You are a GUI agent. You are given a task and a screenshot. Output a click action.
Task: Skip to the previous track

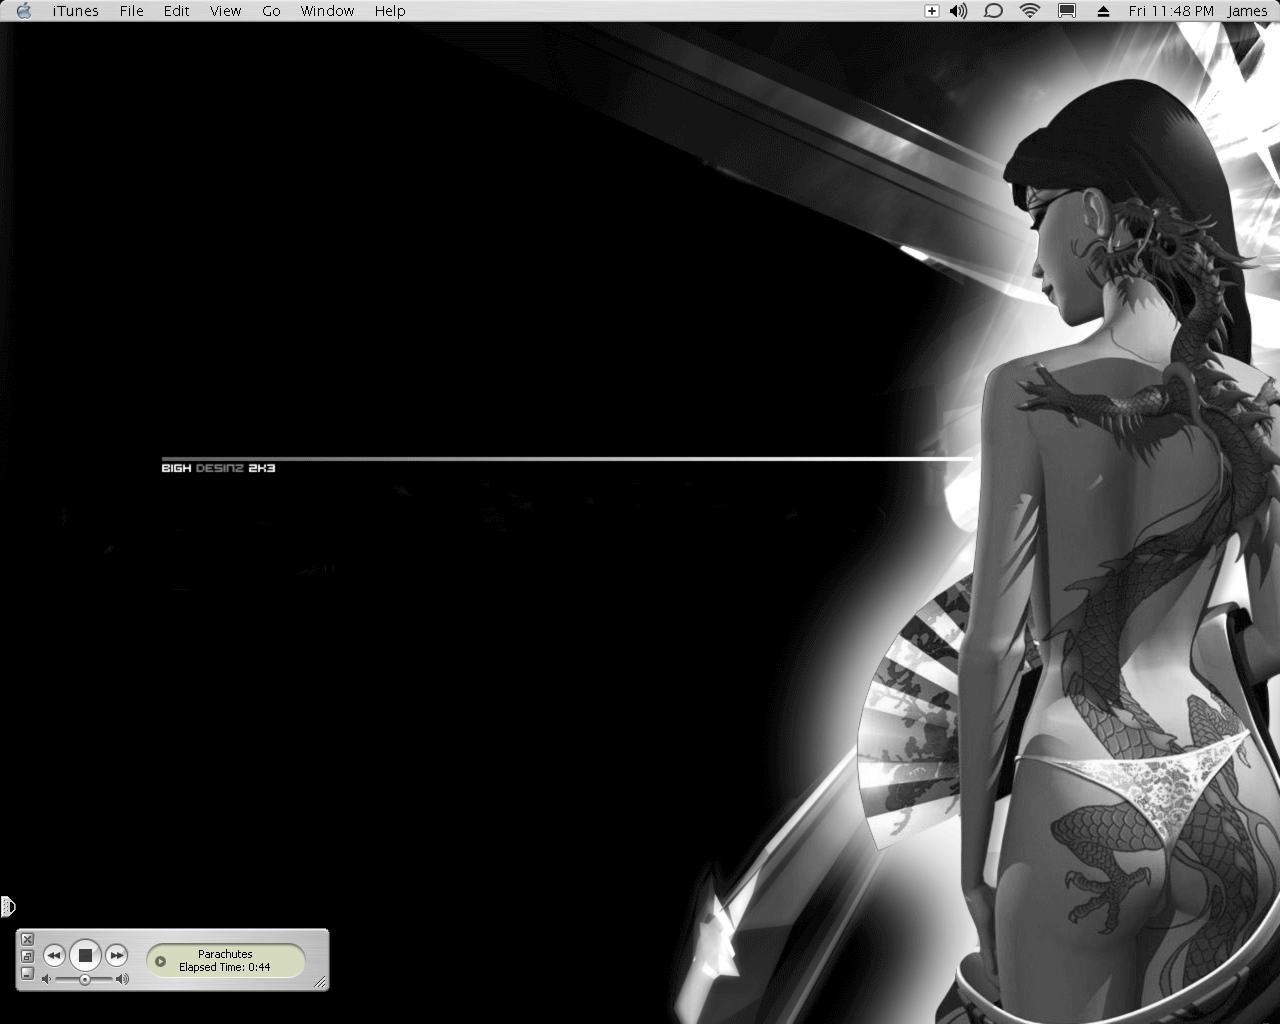pos(54,956)
